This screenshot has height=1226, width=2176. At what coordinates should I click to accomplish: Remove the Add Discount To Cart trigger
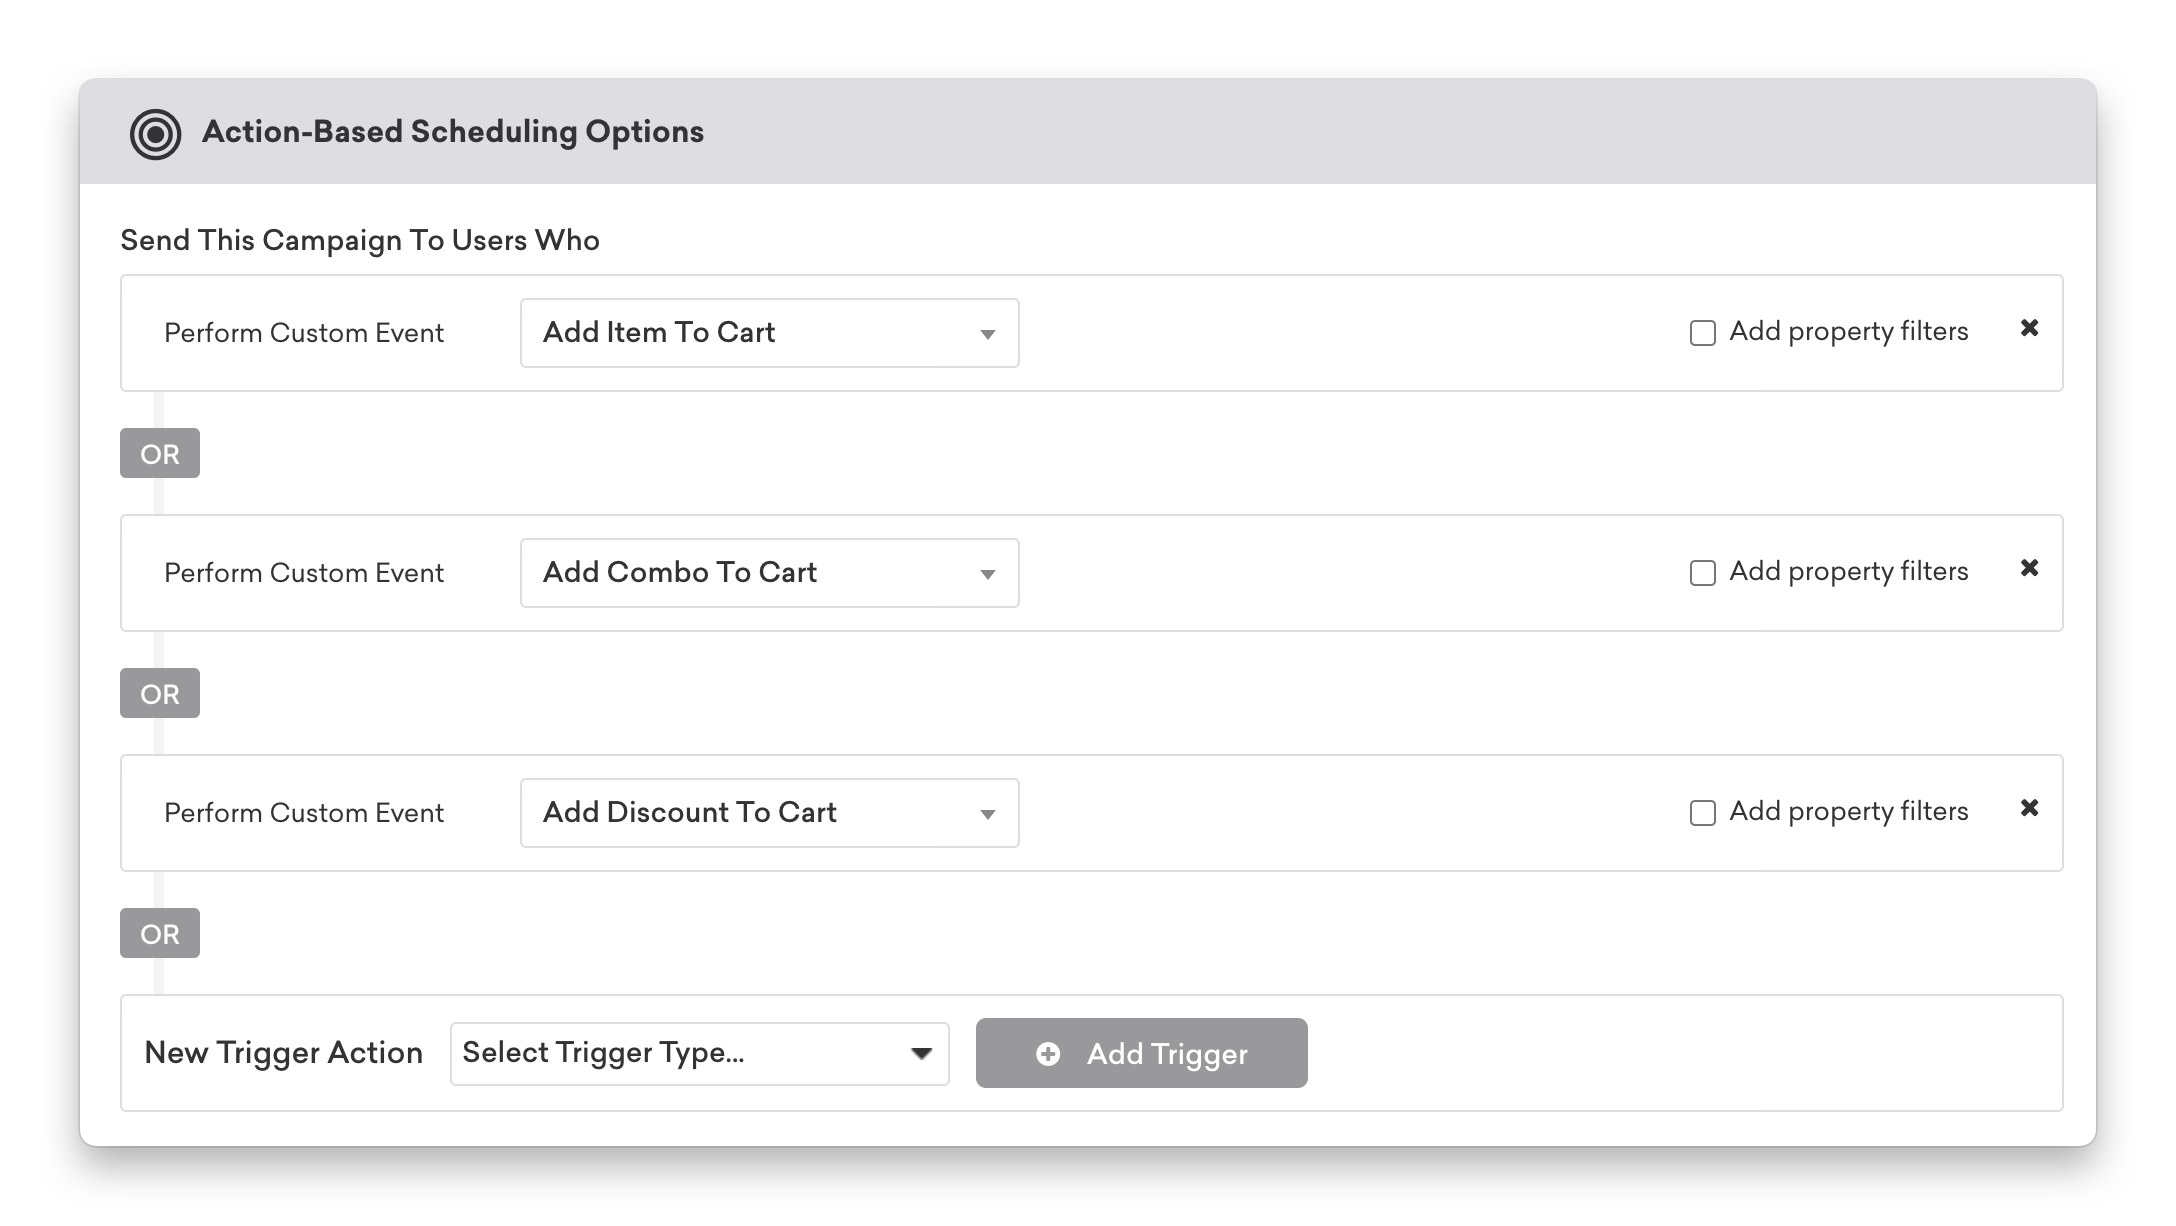click(2029, 808)
